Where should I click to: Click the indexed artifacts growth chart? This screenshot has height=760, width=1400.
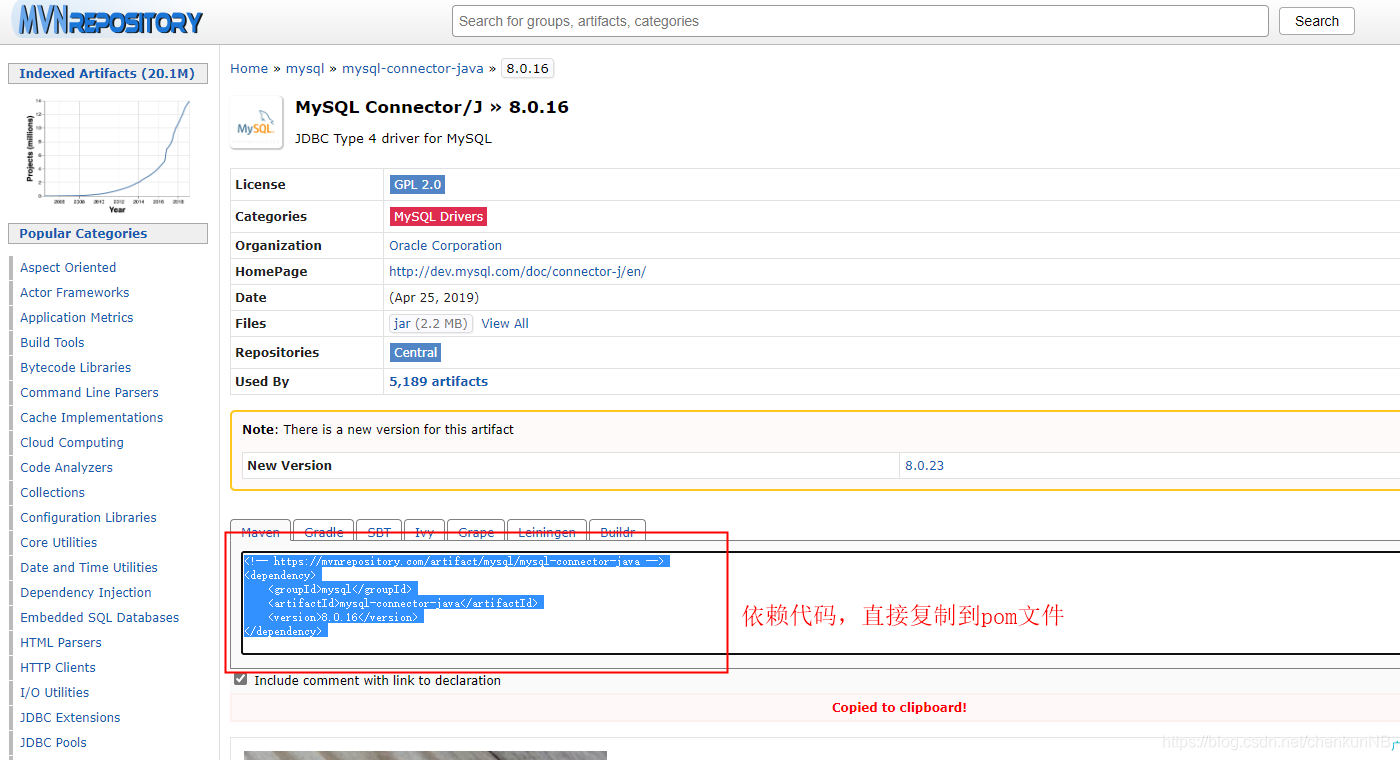click(x=108, y=155)
